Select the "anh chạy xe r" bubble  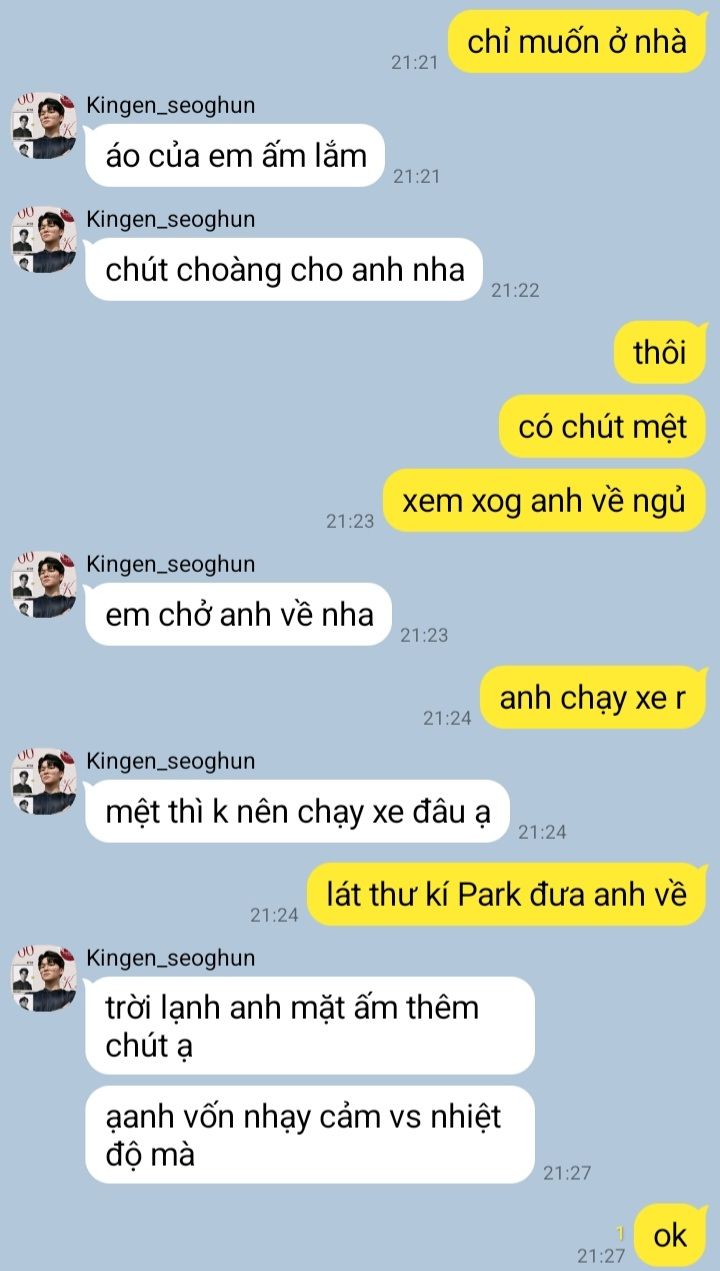pyautogui.click(x=593, y=697)
